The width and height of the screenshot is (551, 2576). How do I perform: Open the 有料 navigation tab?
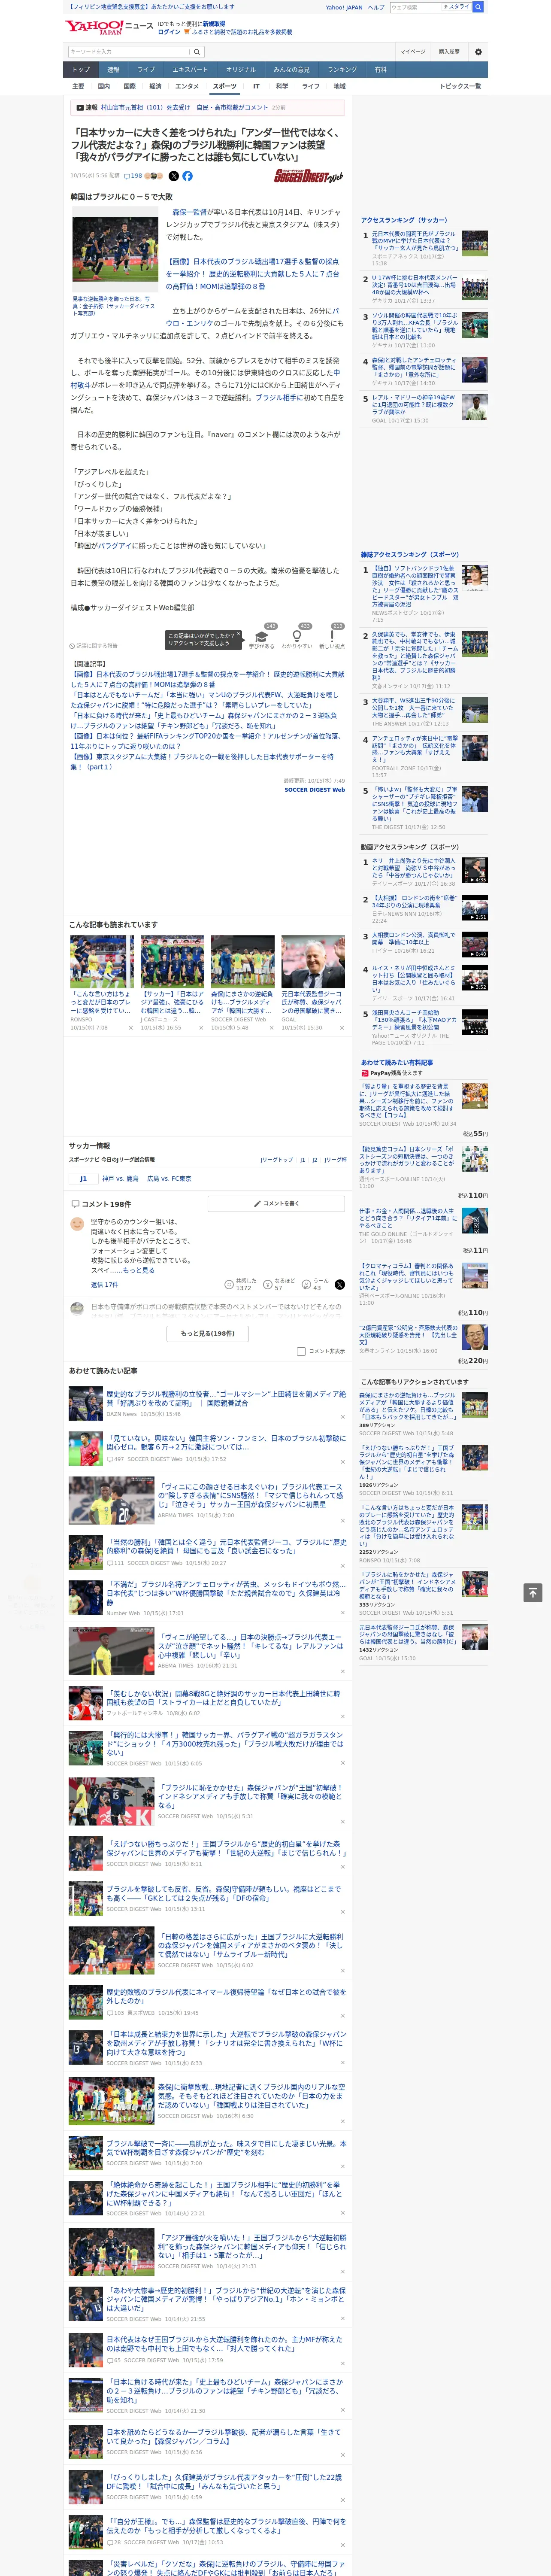[x=380, y=70]
